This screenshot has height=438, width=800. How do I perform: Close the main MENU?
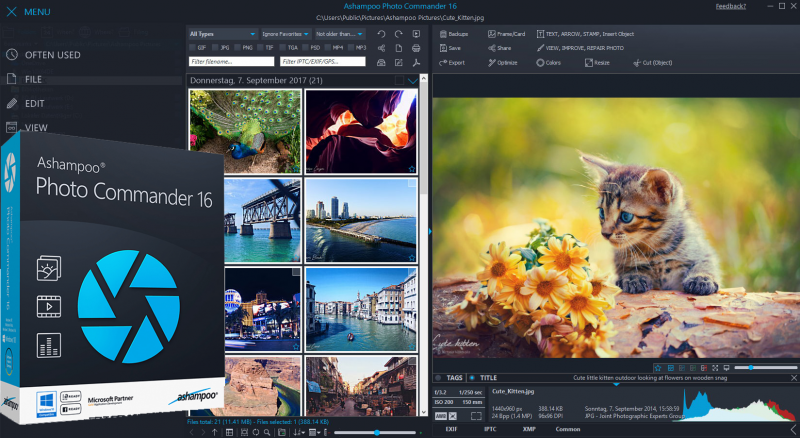[12, 12]
